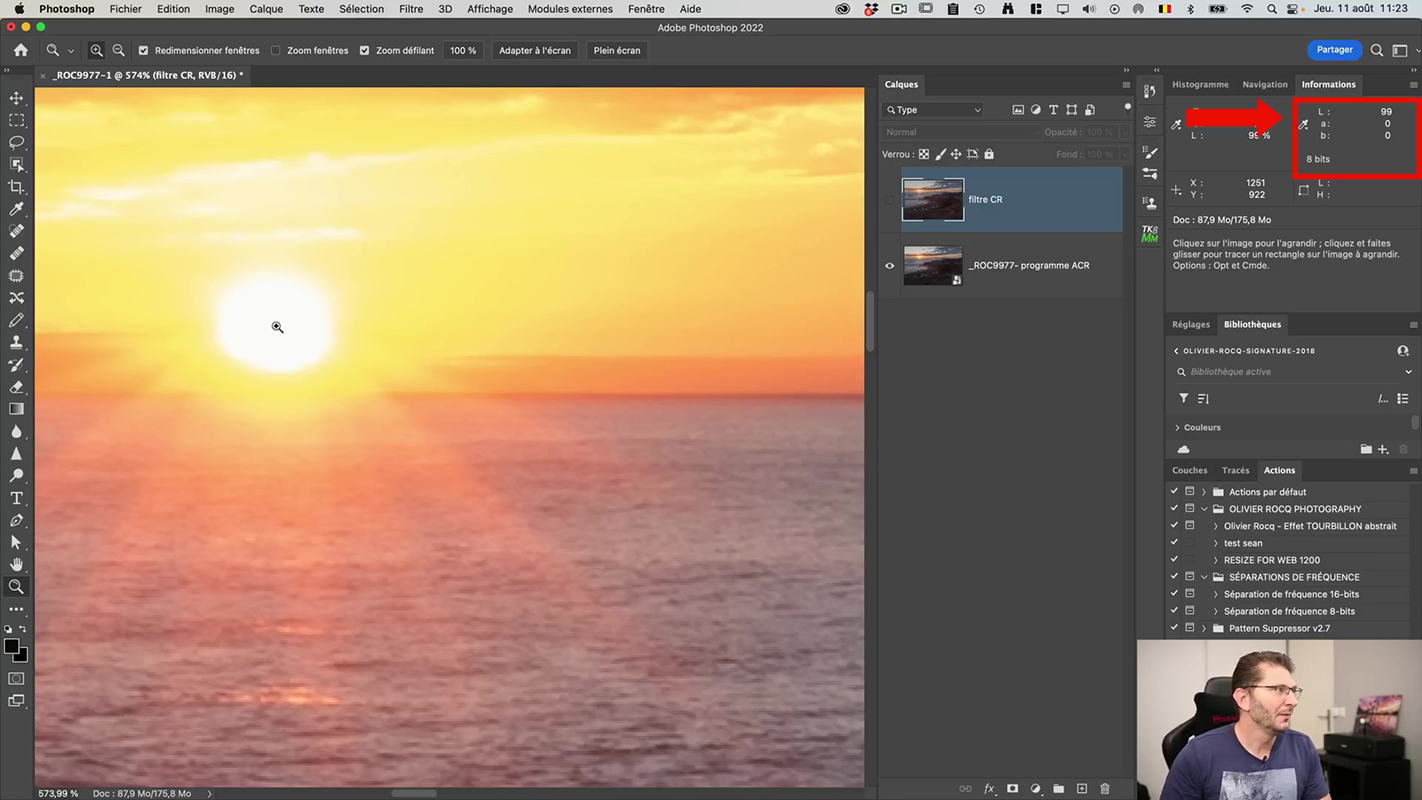Hide the _ROC9977- programme ACR layer
The width and height of the screenshot is (1422, 800).
(x=889, y=266)
